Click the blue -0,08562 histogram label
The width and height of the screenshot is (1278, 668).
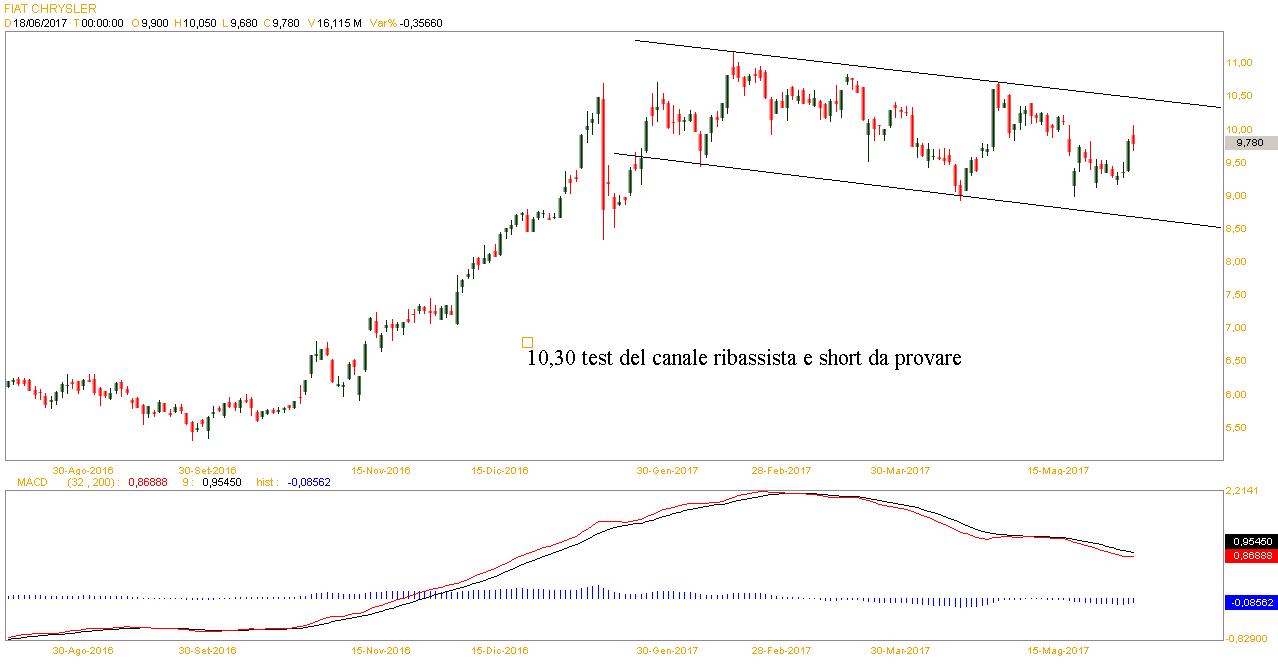click(1249, 602)
